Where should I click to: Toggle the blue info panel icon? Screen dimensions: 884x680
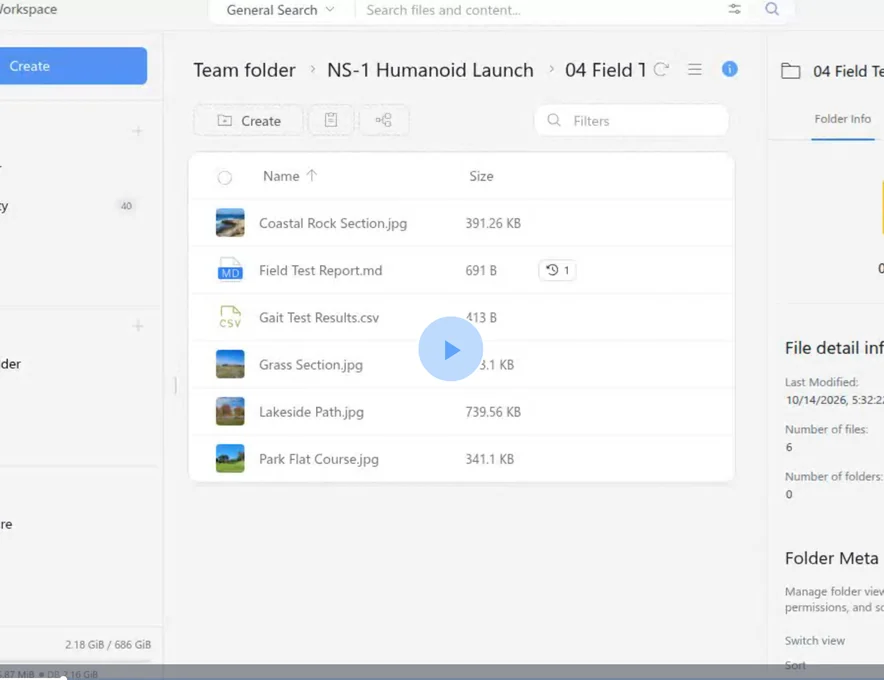click(730, 69)
